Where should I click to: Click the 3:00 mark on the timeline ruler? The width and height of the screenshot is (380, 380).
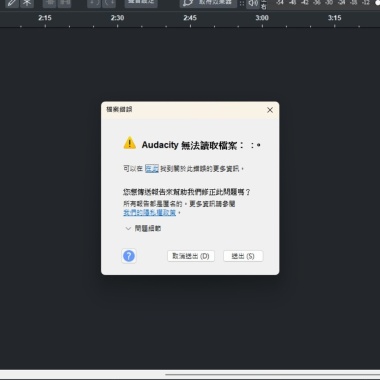point(262,18)
